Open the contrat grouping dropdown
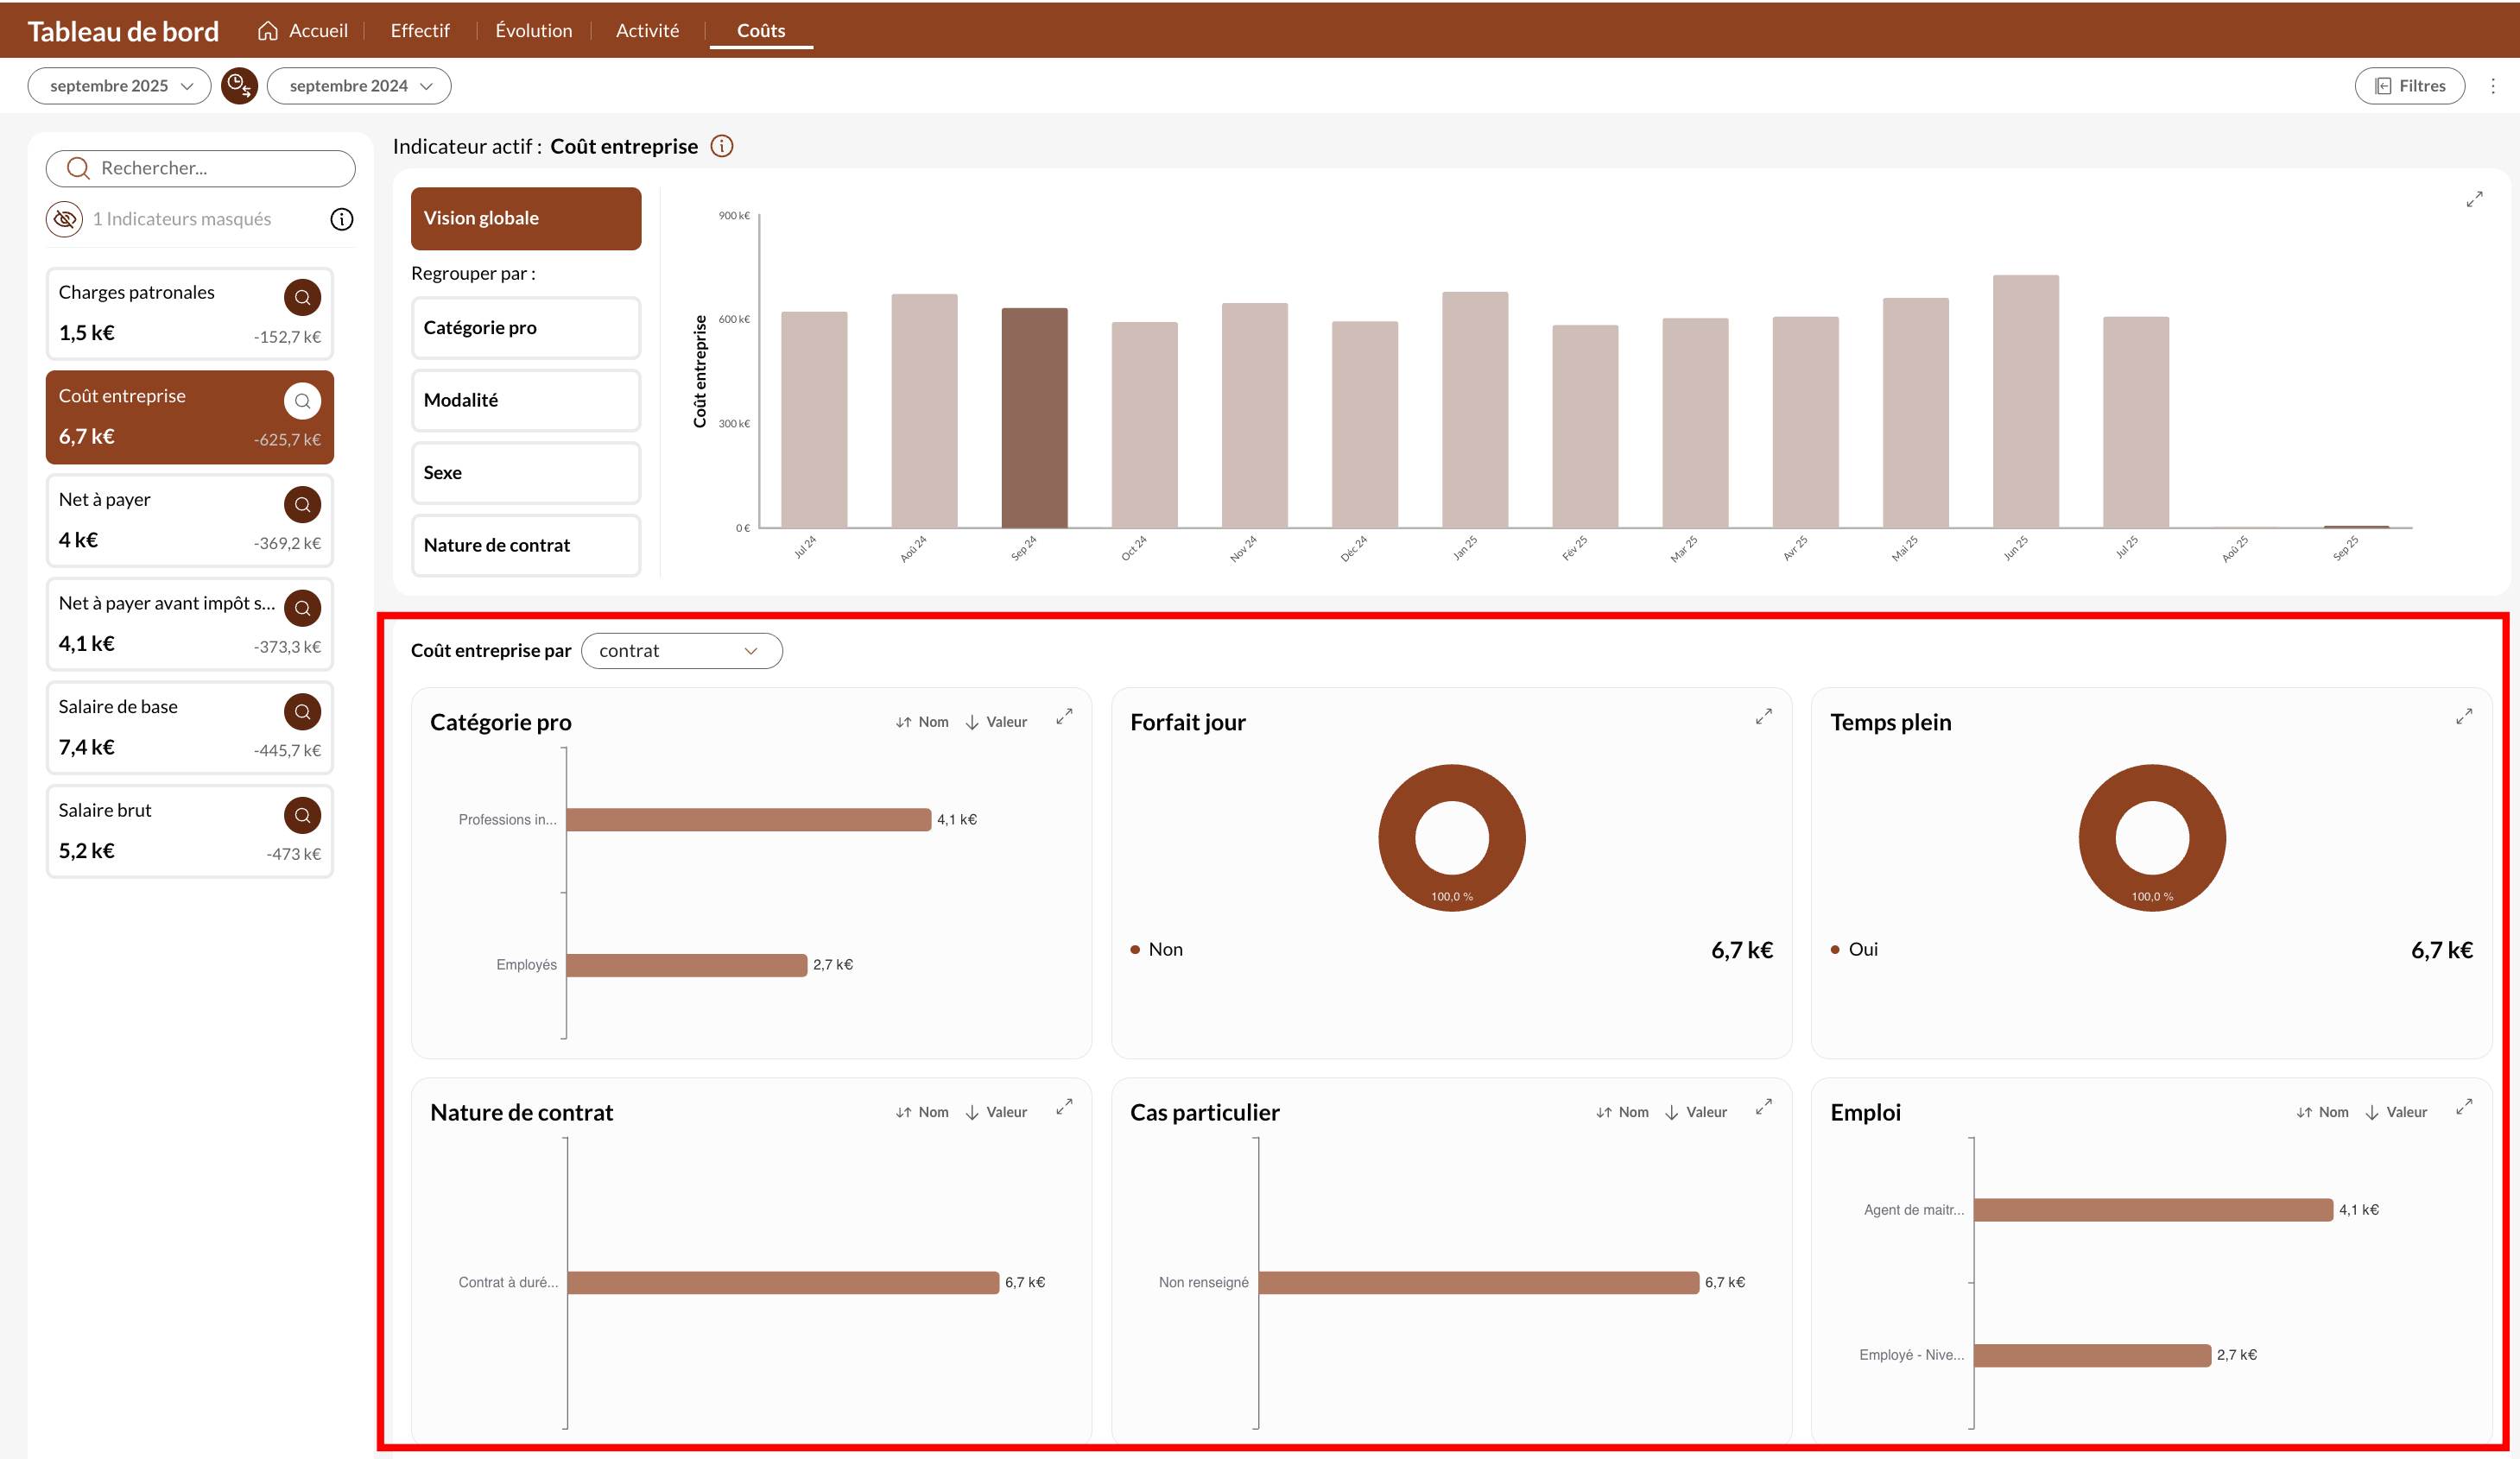This screenshot has height=1459, width=2520. [x=681, y=651]
